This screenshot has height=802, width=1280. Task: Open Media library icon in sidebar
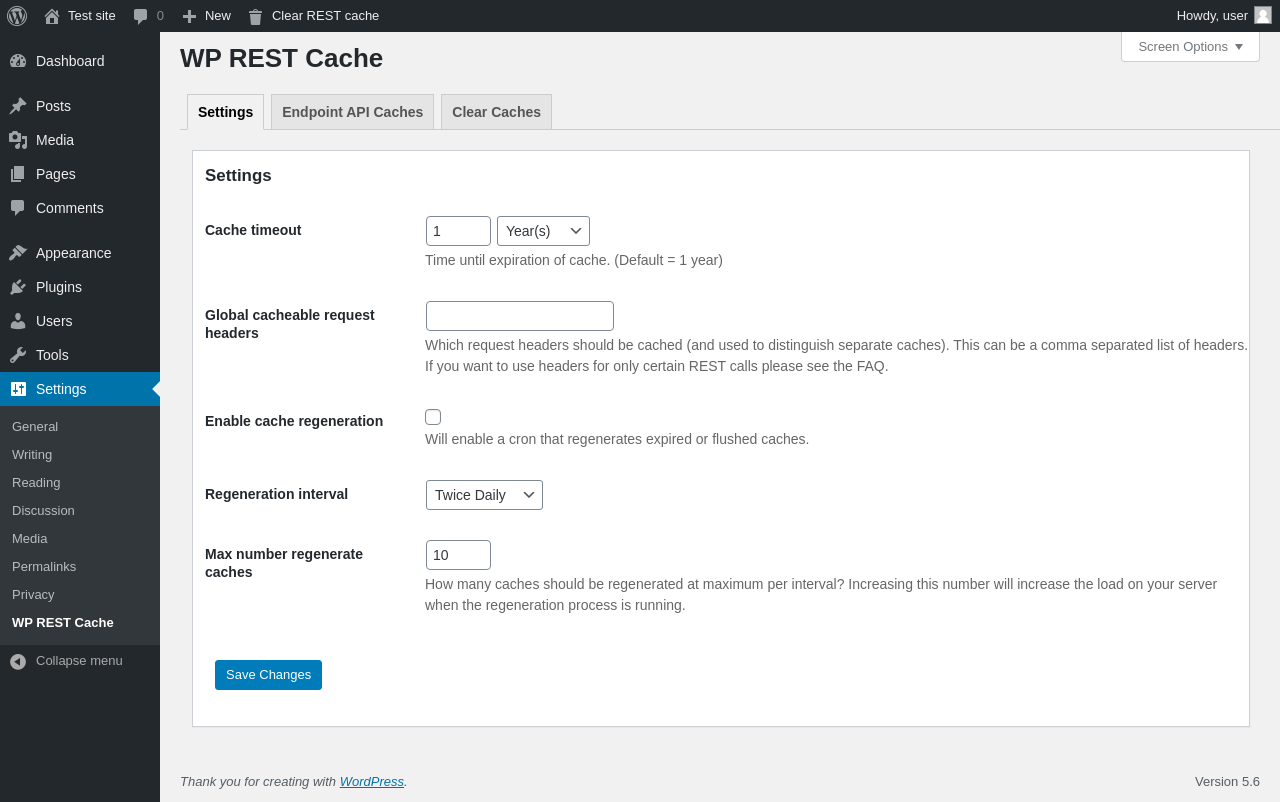coord(18,140)
